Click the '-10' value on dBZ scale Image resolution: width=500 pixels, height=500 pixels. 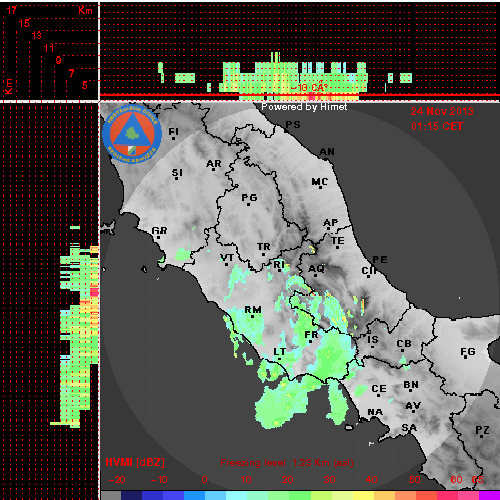[x=159, y=480]
